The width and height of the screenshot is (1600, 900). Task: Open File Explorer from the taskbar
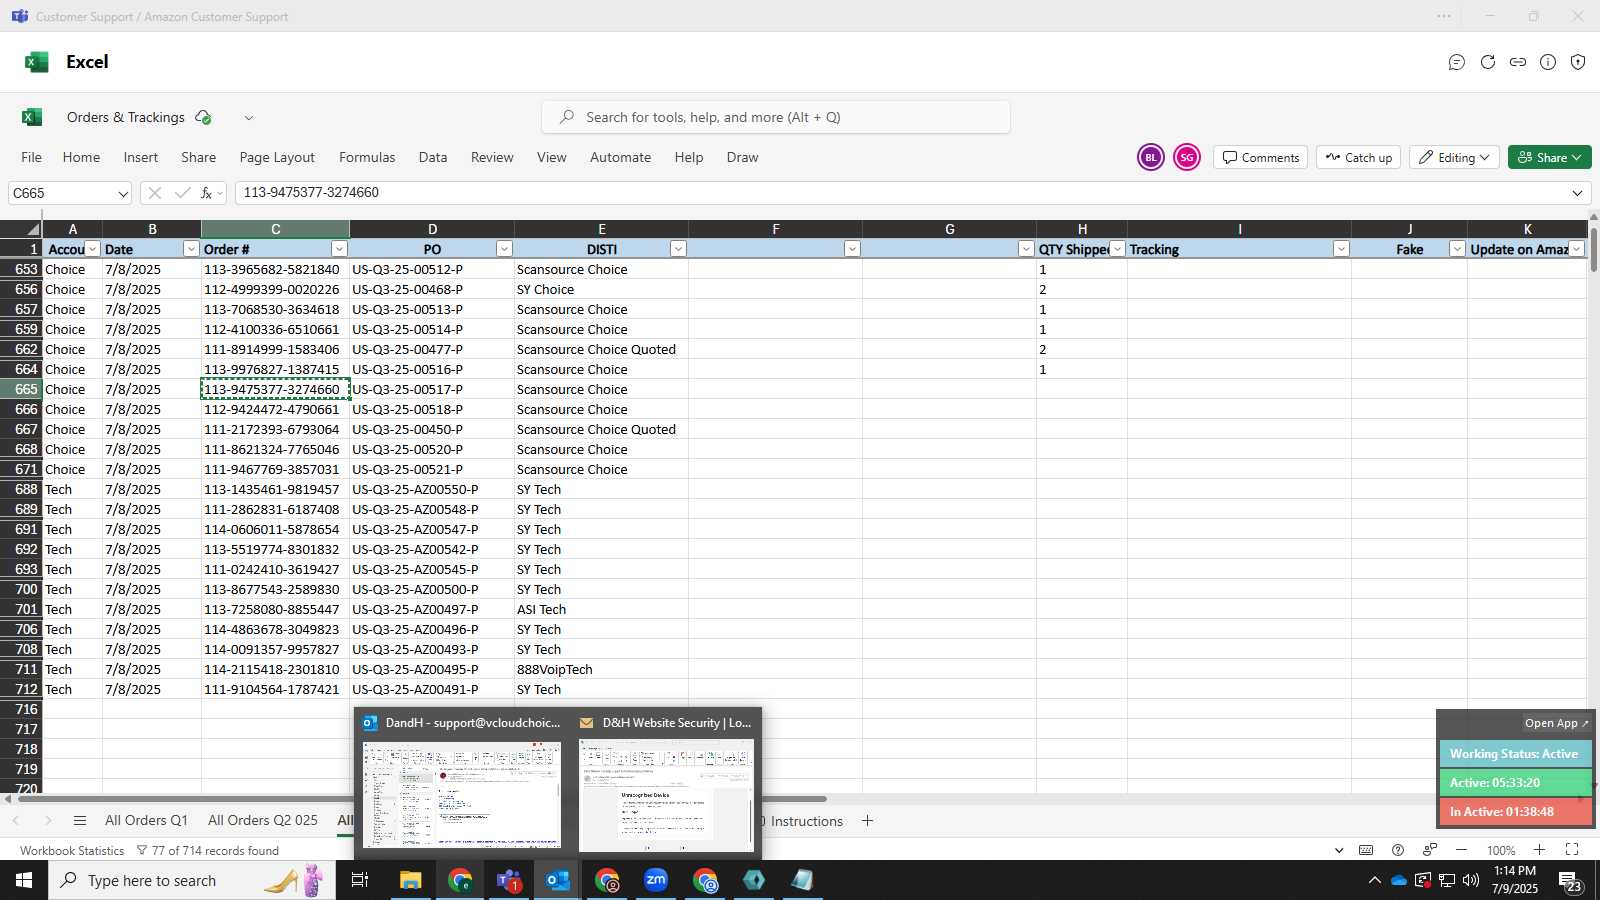(411, 880)
